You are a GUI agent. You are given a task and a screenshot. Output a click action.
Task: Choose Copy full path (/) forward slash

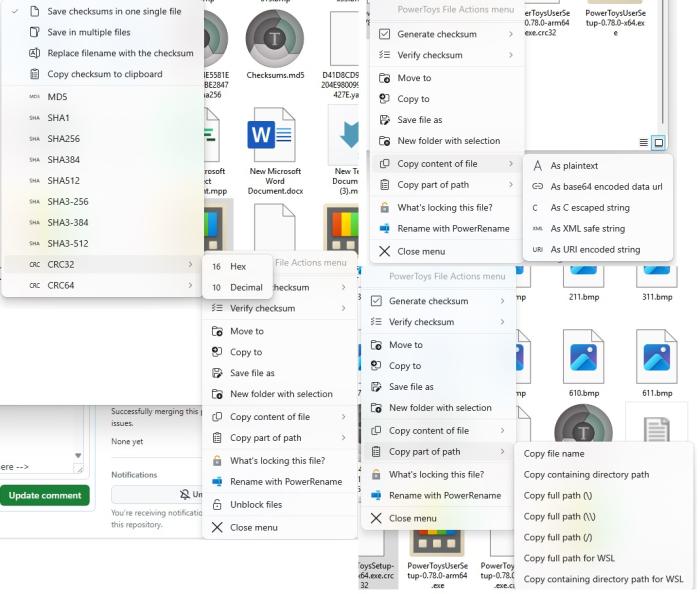558,538
